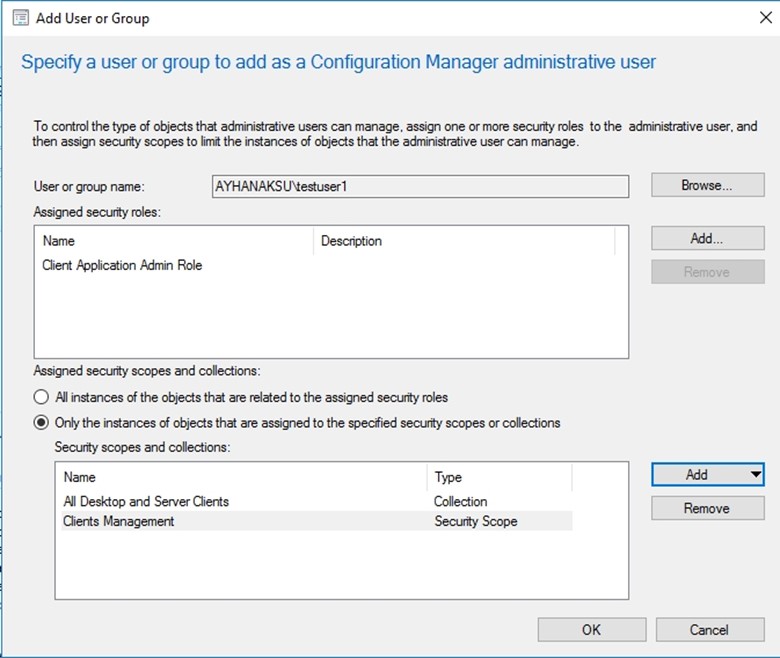Select the Clients Management scope row
This screenshot has width=780, height=658.
pos(317,521)
